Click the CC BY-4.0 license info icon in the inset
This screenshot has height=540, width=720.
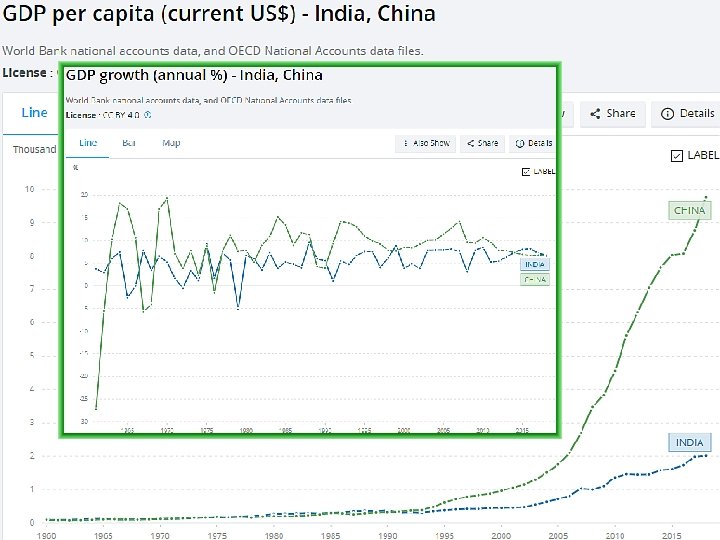[x=148, y=115]
